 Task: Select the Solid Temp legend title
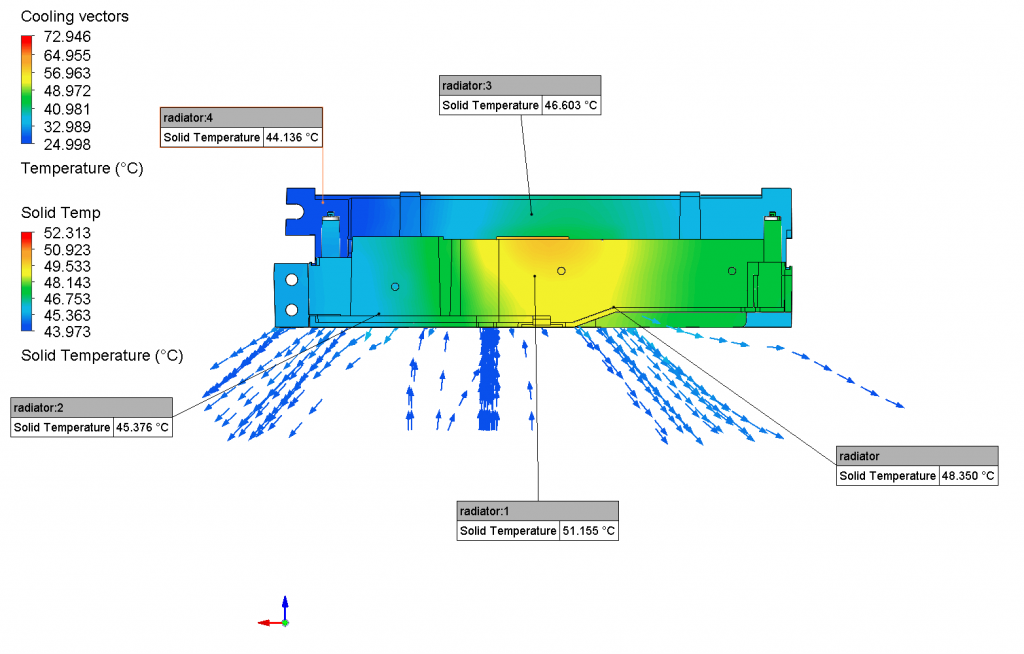coord(61,213)
